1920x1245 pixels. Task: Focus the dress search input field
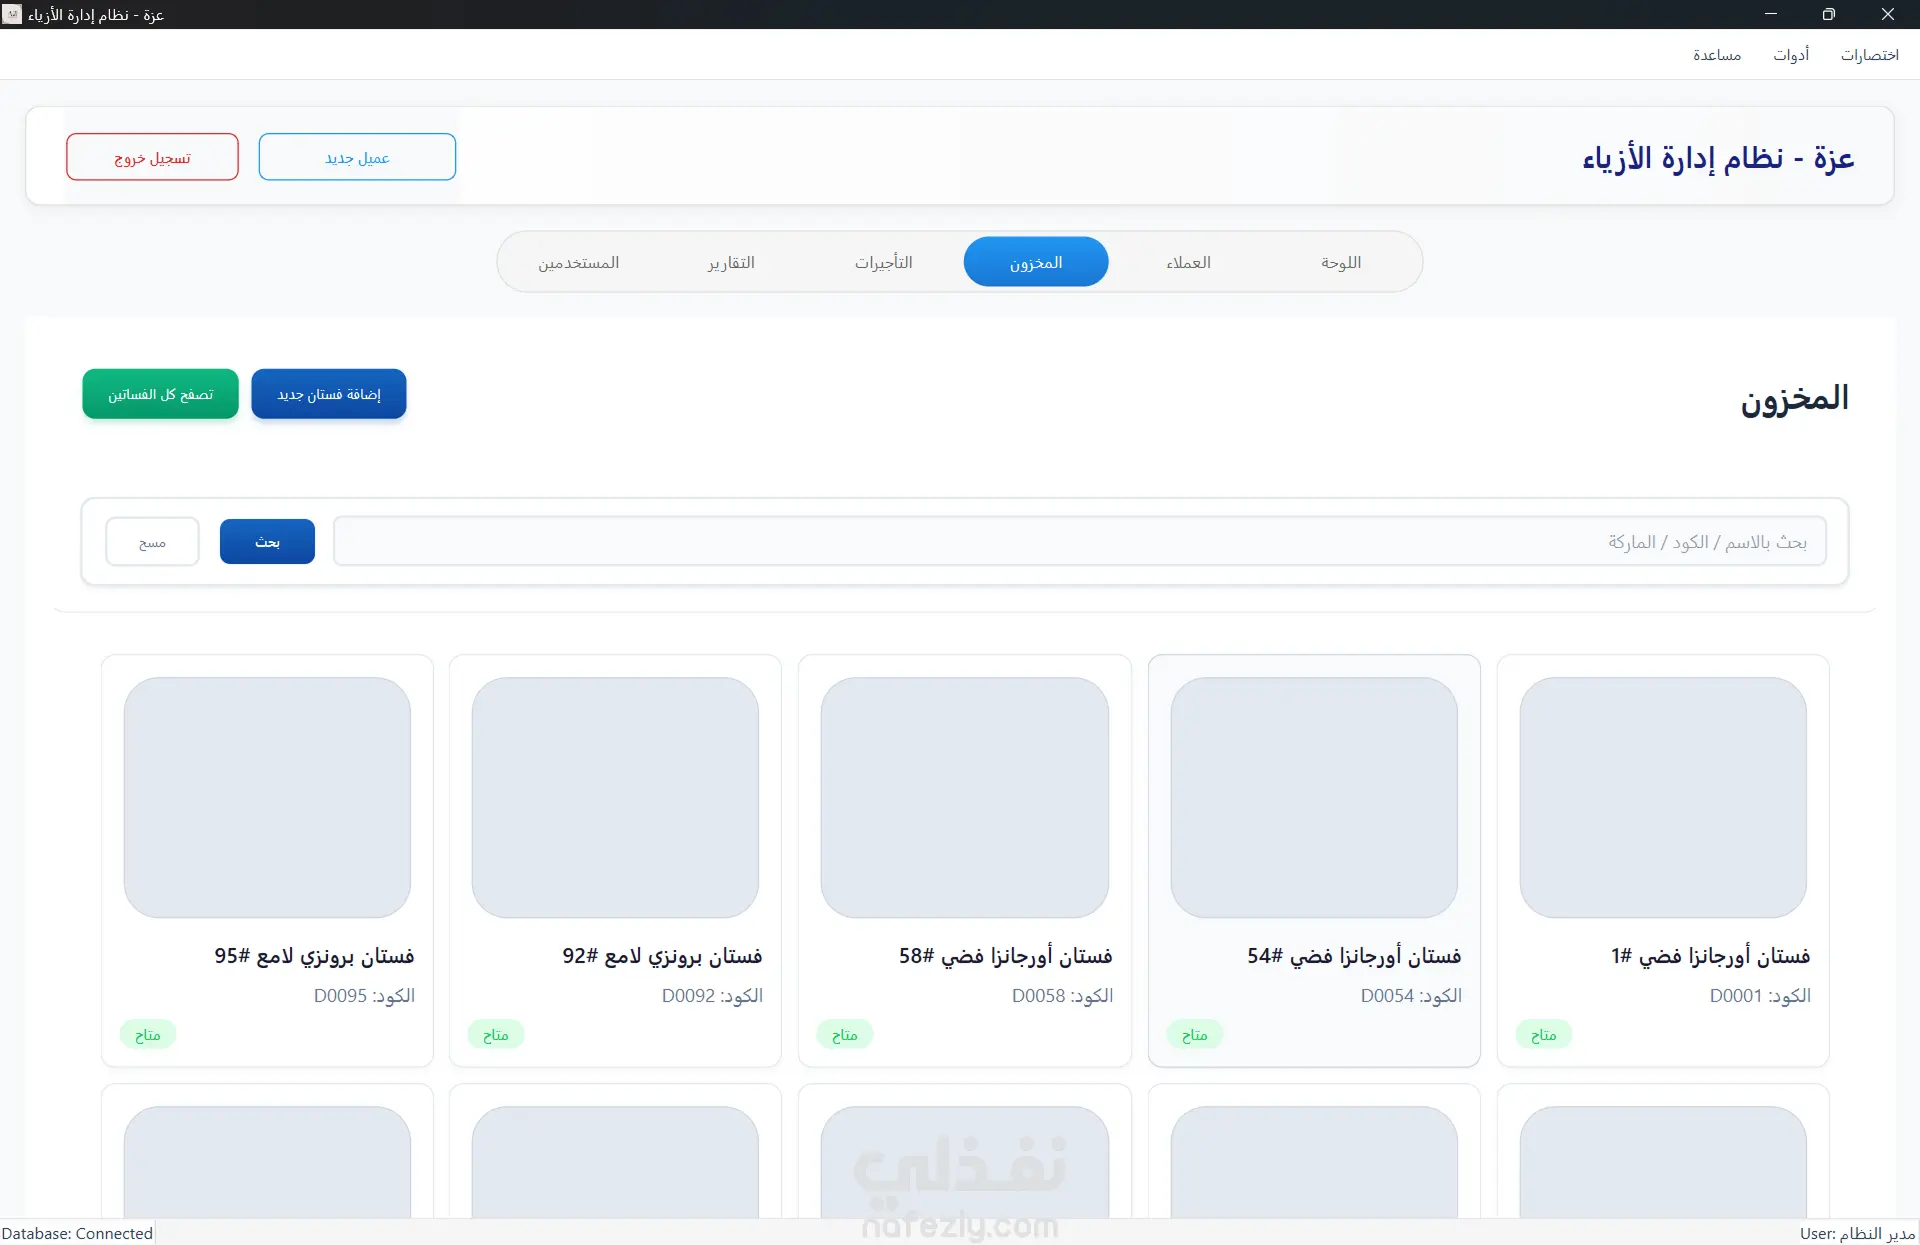pyautogui.click(x=1080, y=541)
